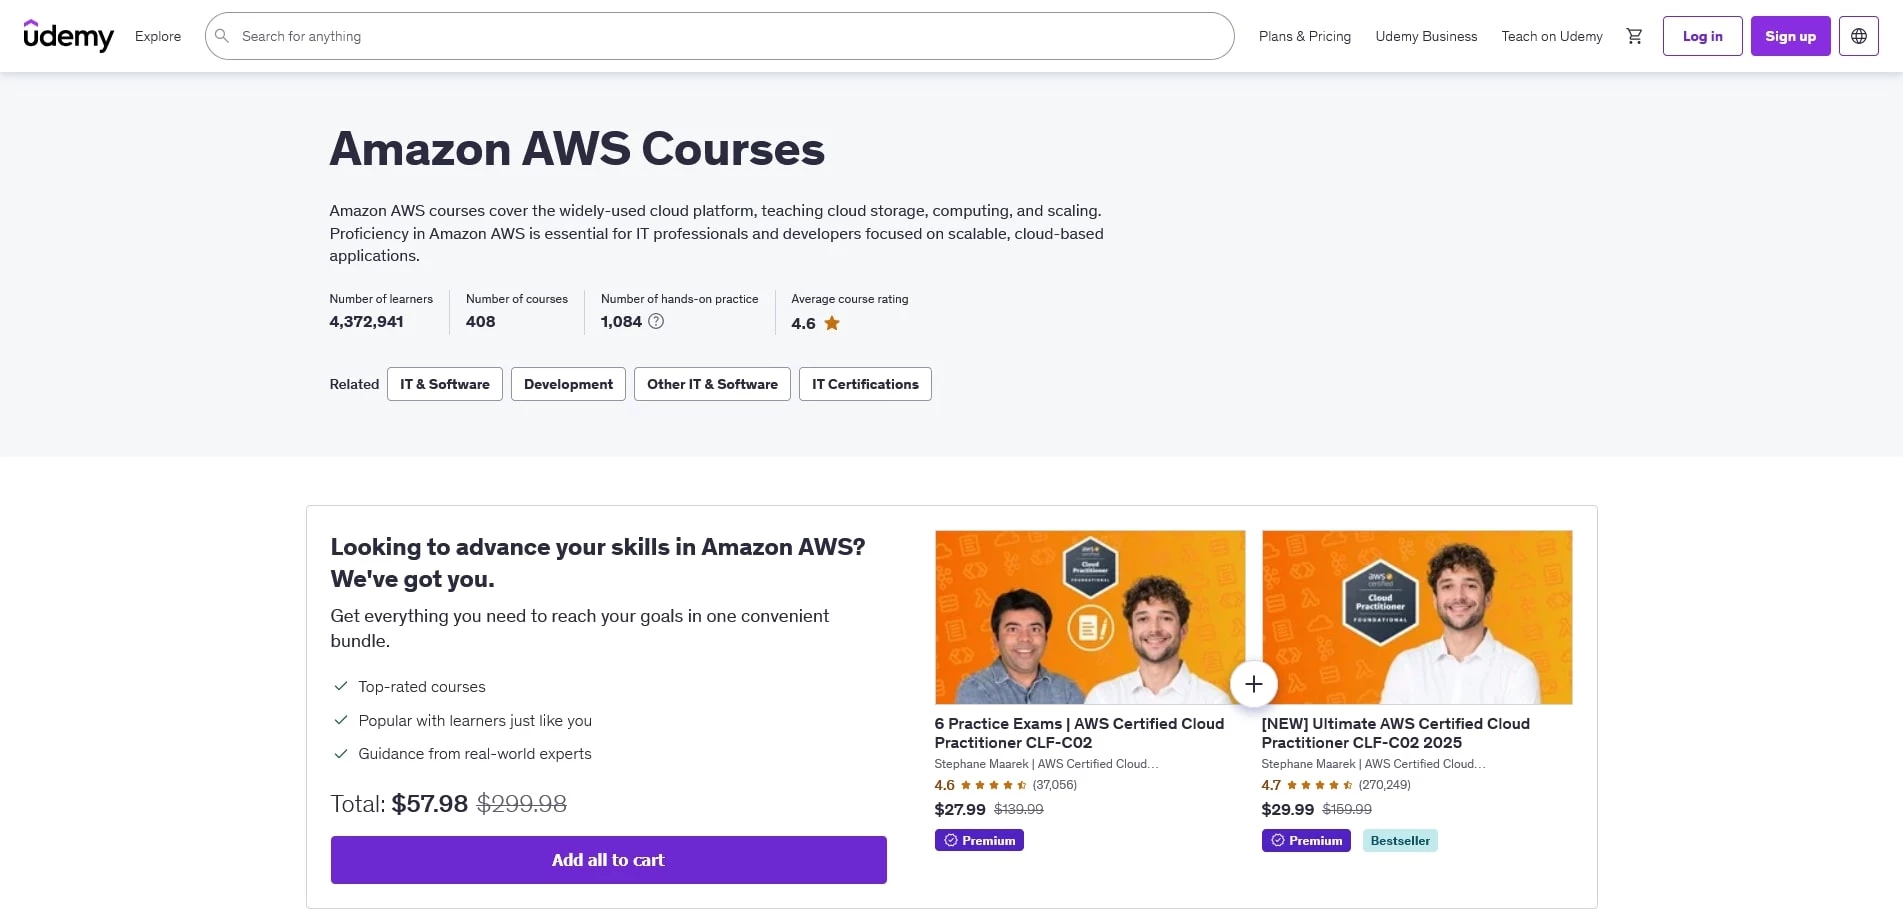This screenshot has width=1903, height=910.
Task: Click the globe language selector icon
Action: pyautogui.click(x=1858, y=36)
